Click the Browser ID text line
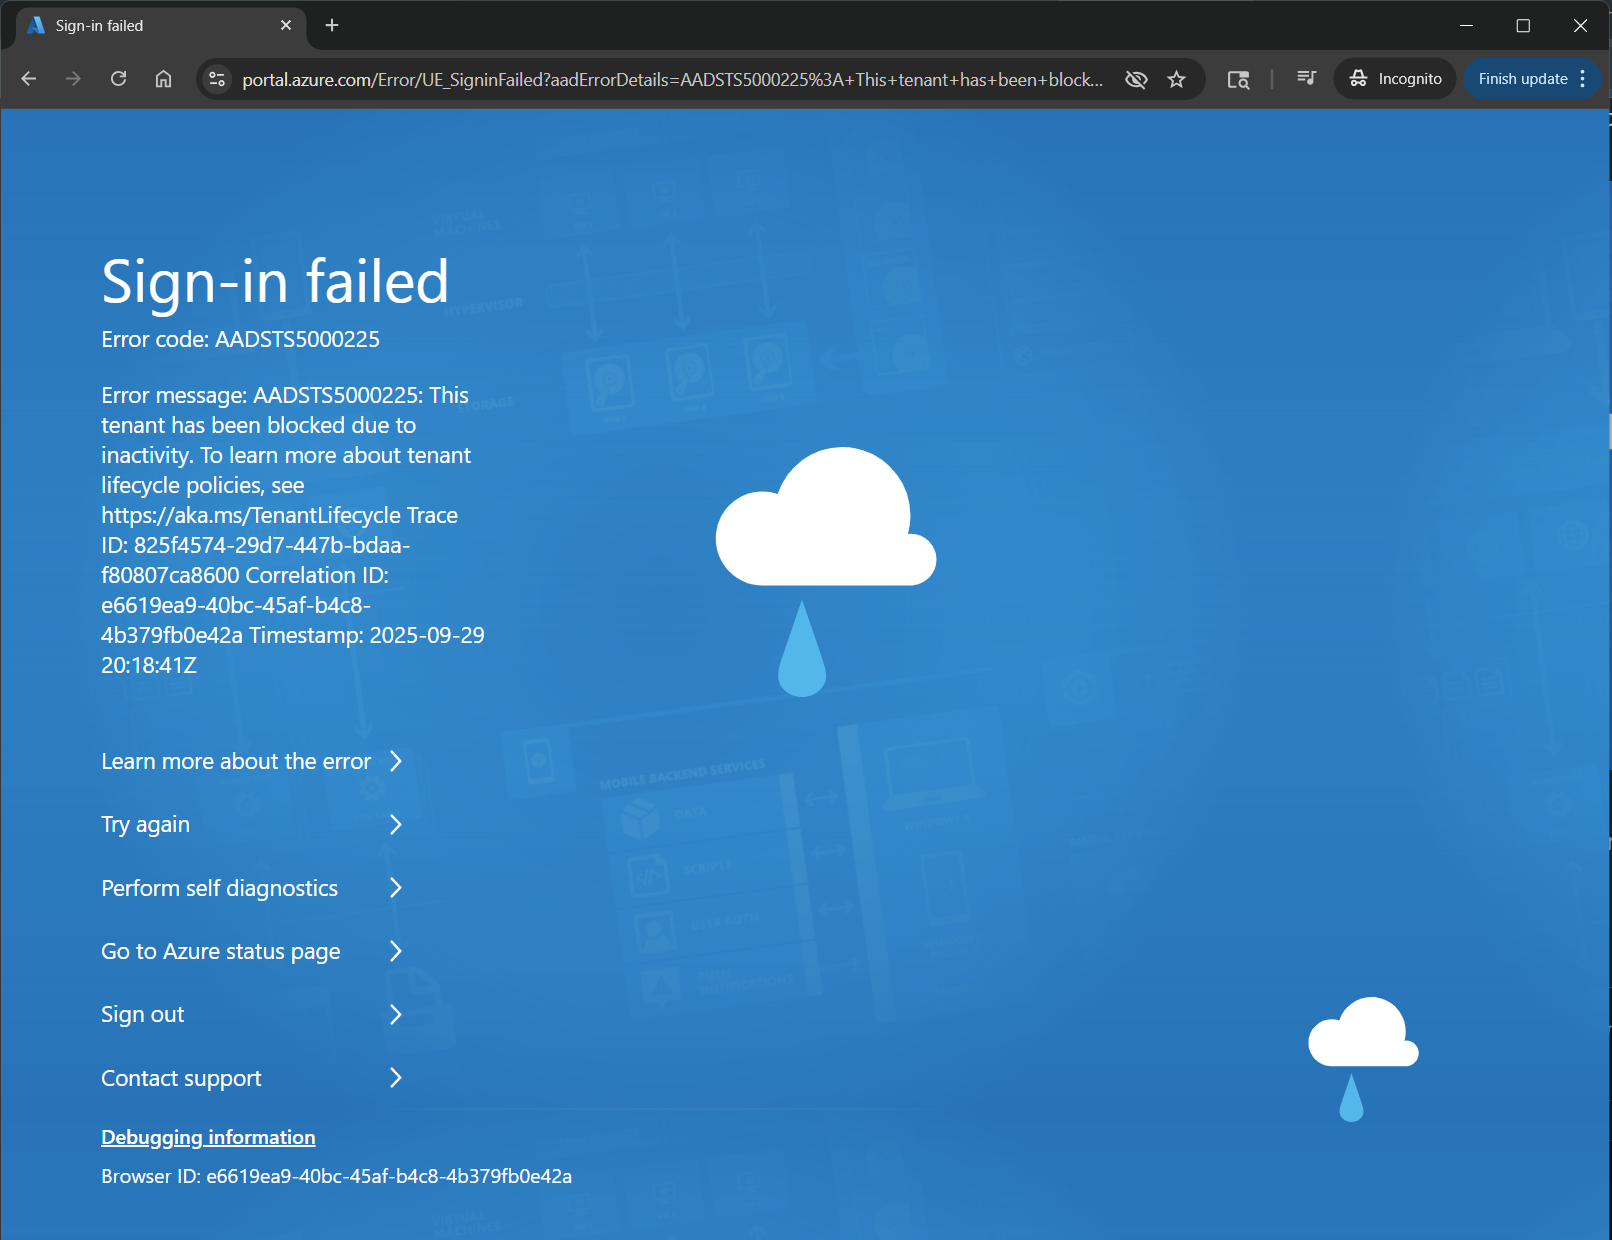 click(x=336, y=1176)
